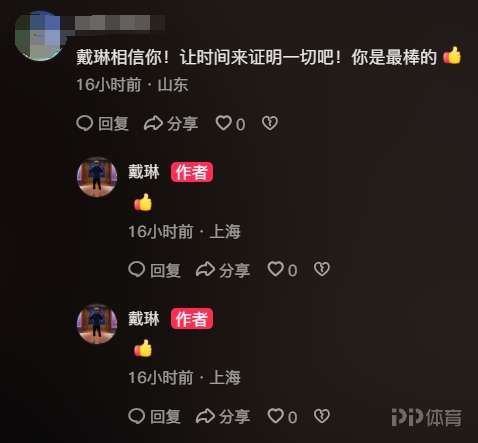Click the 回复 text under the top comment

(x=113, y=124)
